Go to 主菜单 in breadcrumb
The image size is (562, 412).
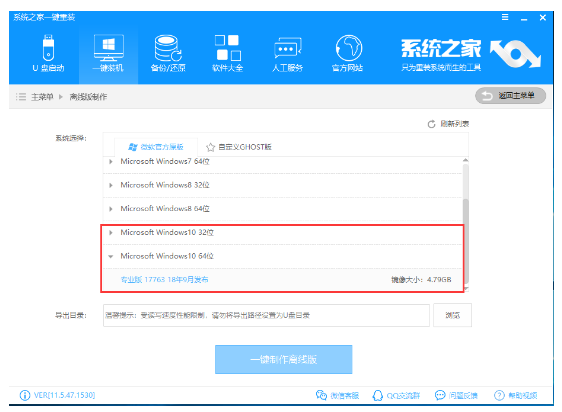tap(42, 97)
